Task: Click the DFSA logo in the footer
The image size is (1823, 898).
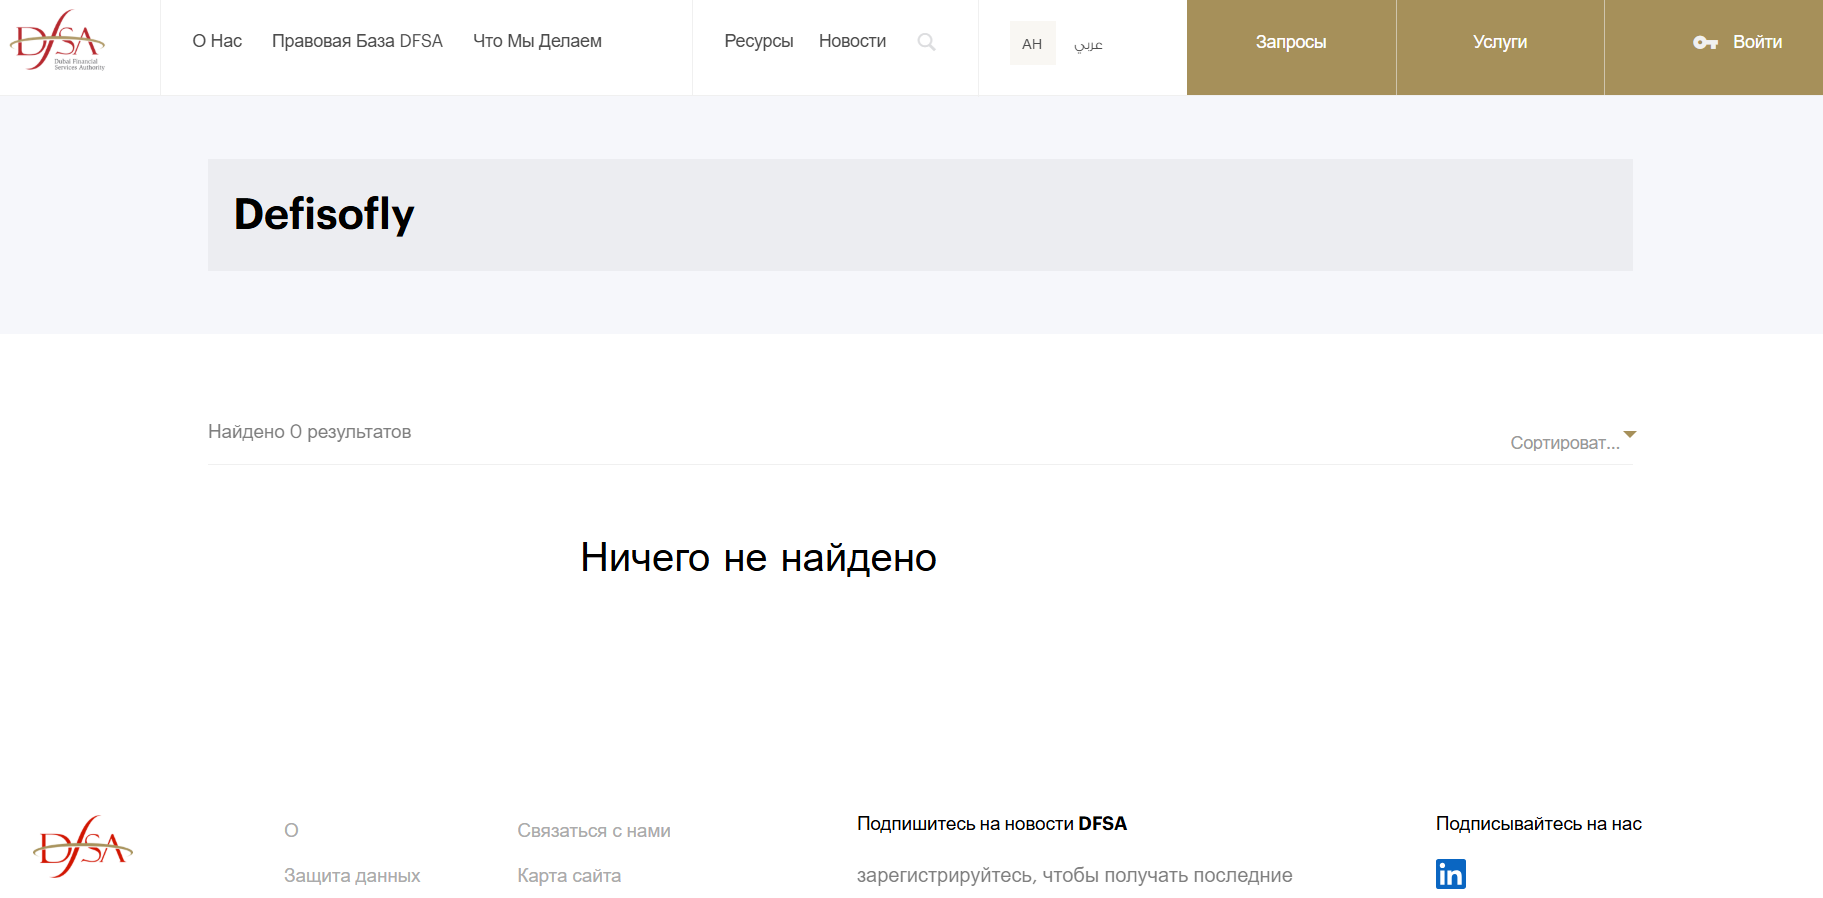Action: point(83,847)
